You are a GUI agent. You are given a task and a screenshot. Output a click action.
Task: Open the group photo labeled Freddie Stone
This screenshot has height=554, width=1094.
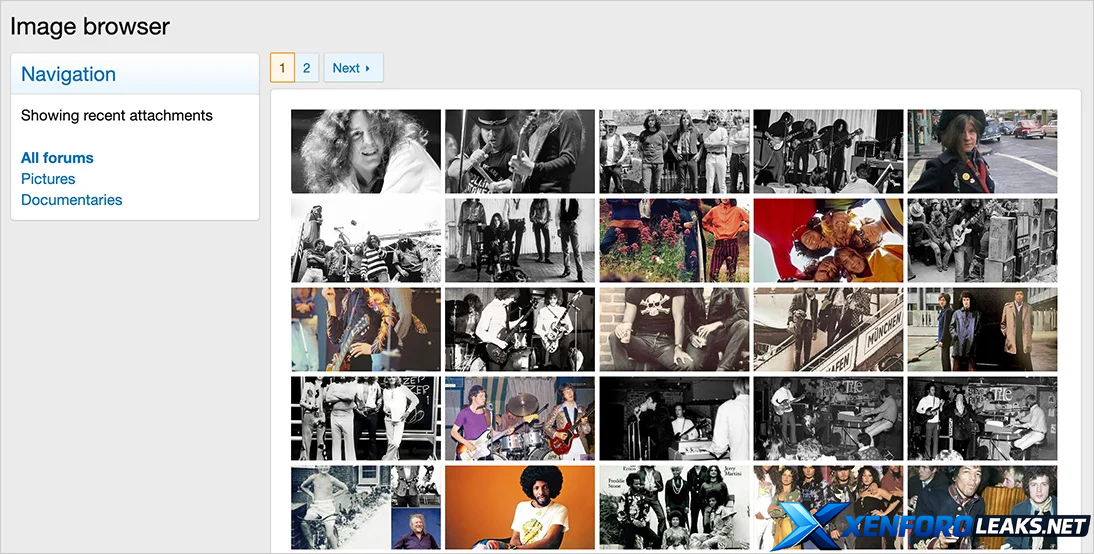674,507
